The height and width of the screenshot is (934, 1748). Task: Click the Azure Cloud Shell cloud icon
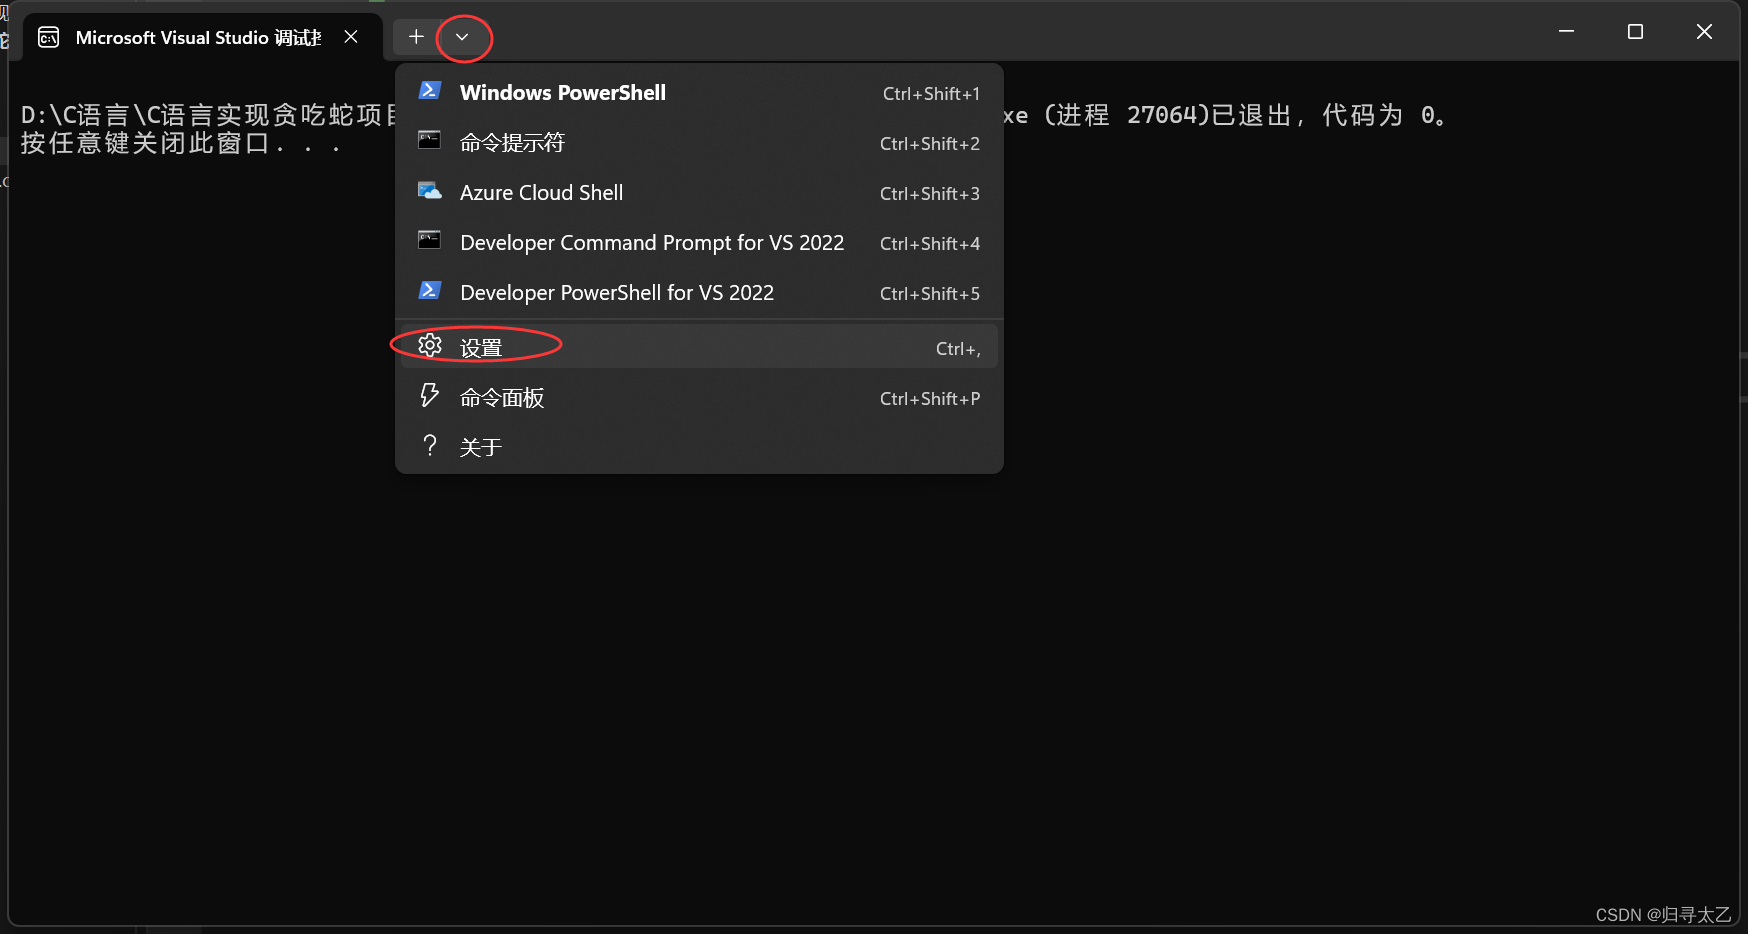(x=429, y=190)
